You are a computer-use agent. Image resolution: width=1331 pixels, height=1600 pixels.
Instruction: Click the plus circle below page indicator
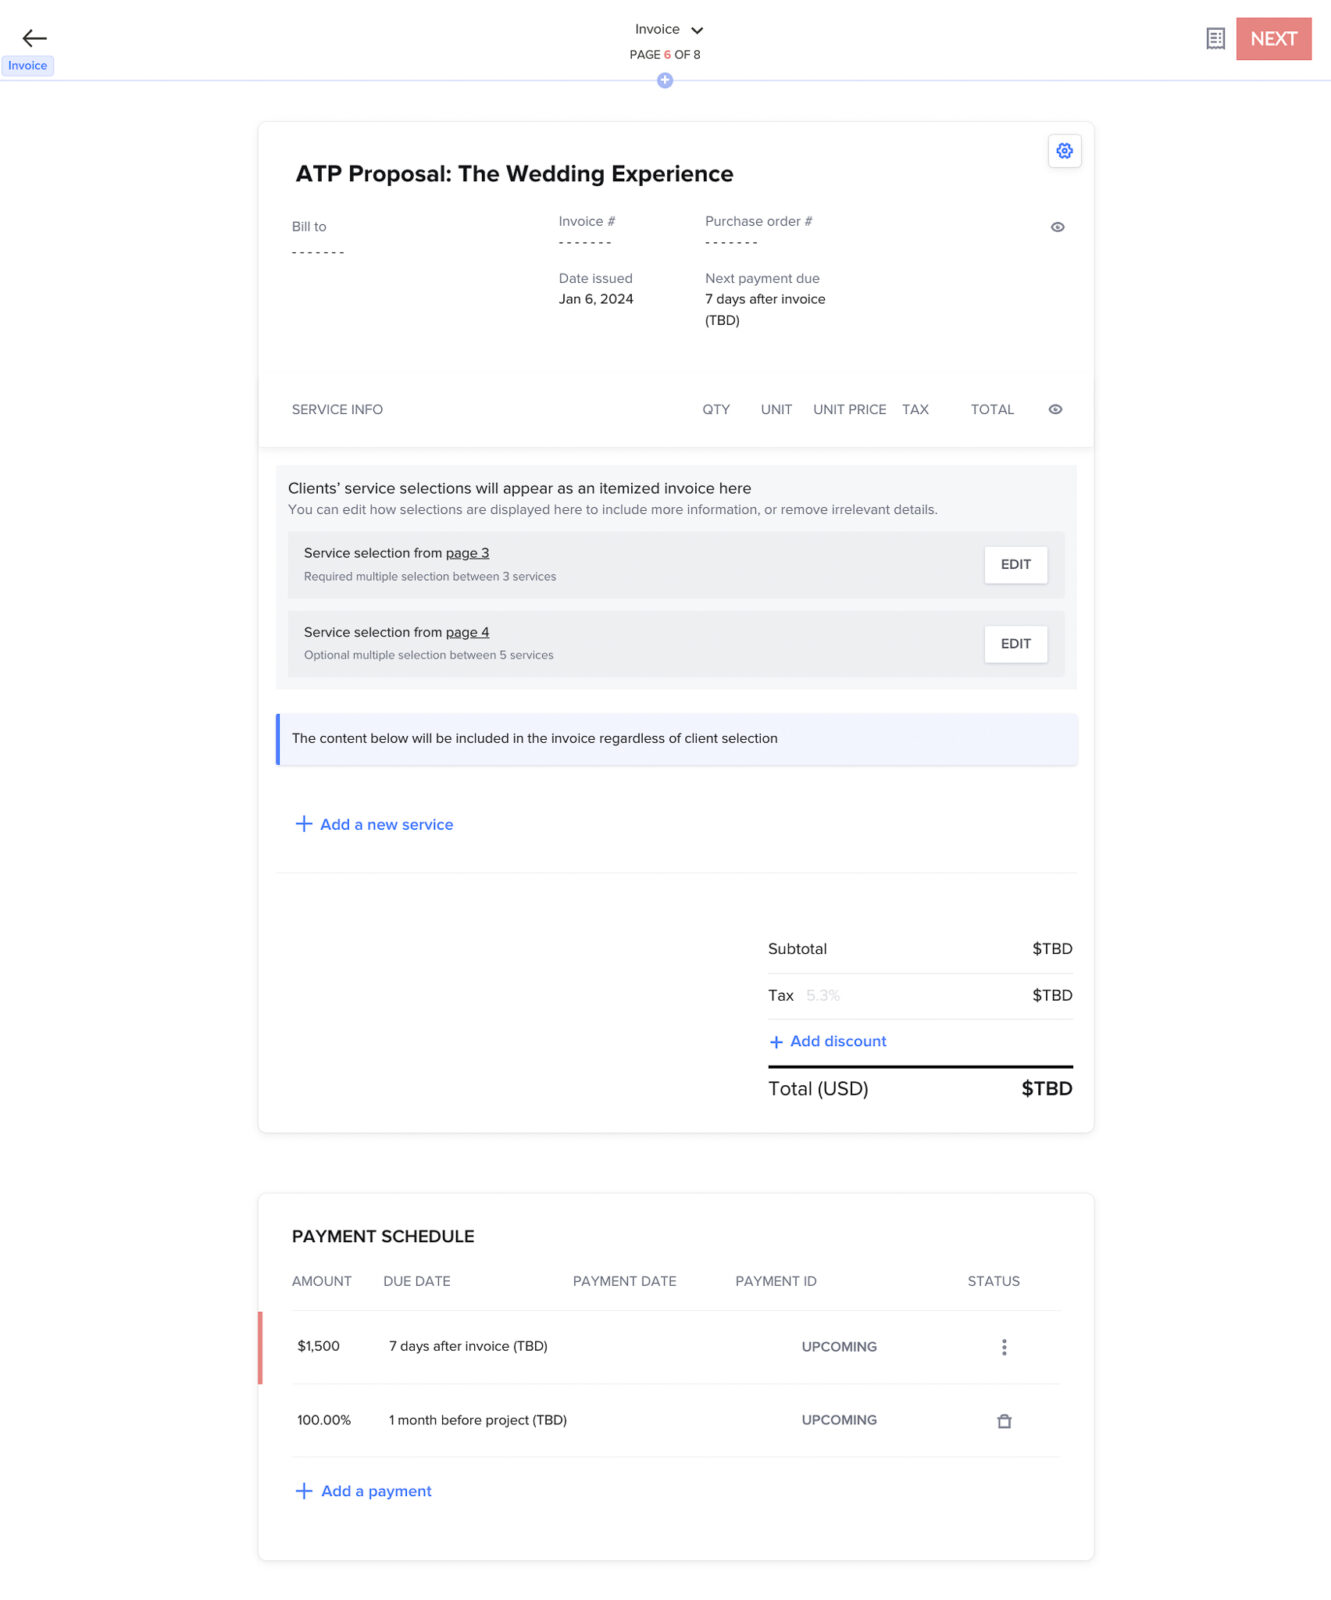coord(665,80)
